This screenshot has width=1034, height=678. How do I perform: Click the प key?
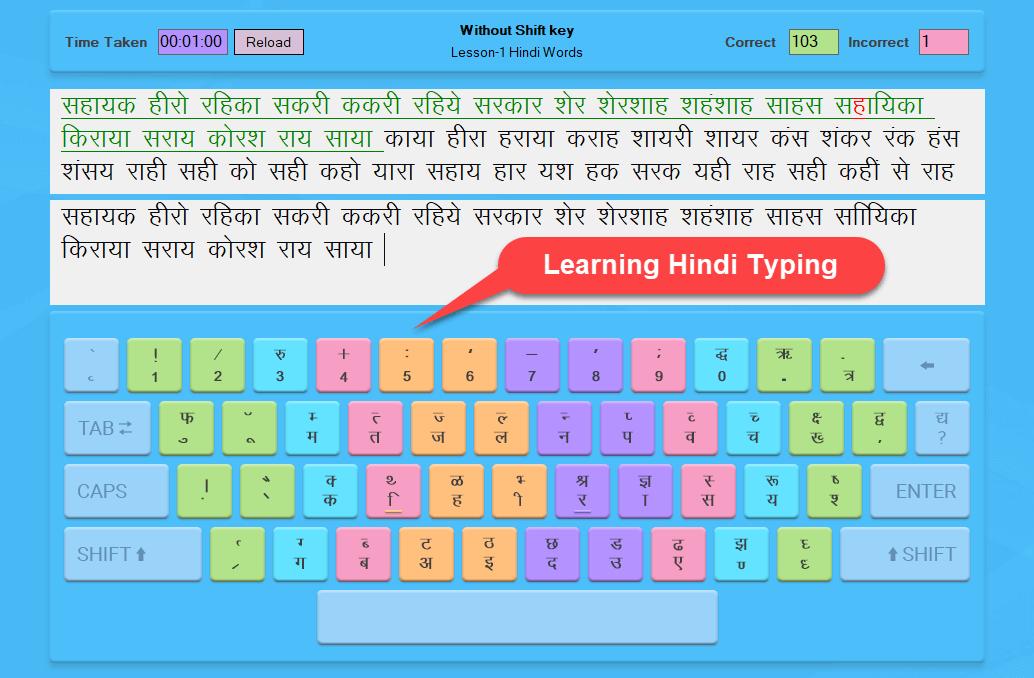click(627, 428)
